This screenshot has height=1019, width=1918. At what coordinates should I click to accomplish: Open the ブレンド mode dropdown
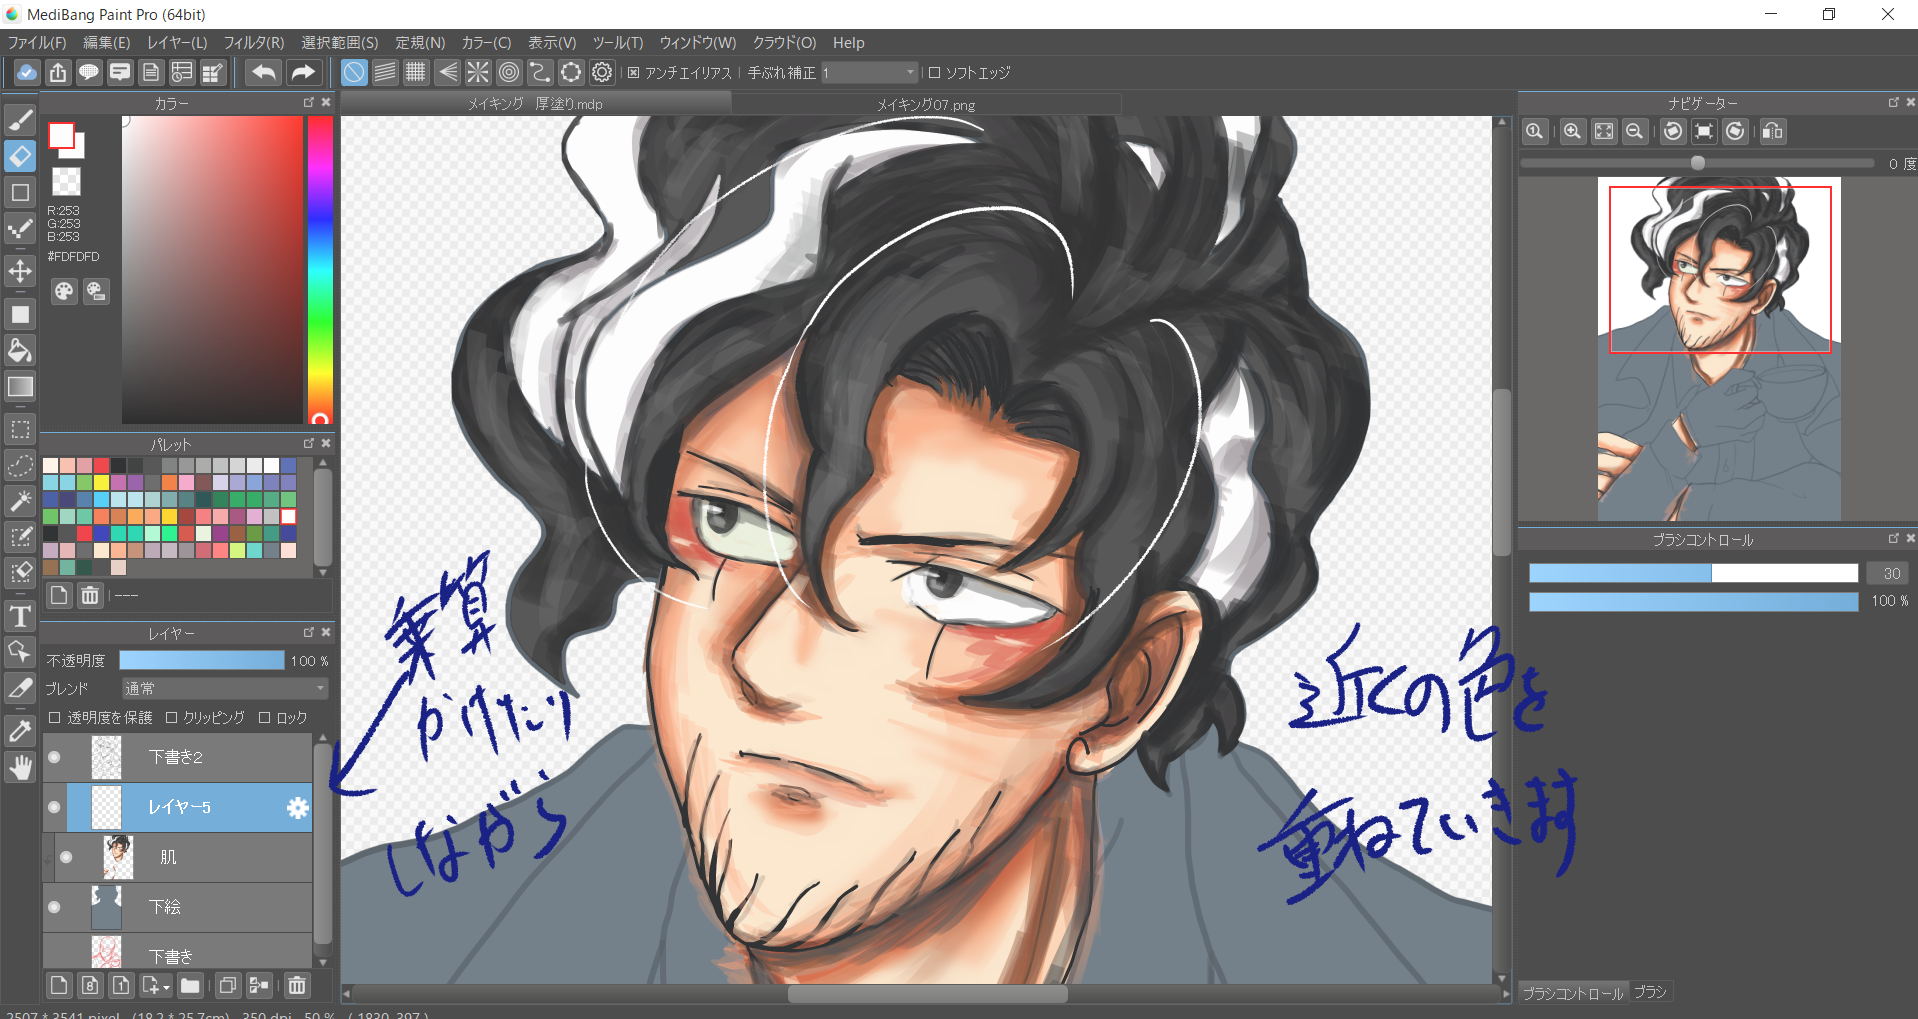click(224, 689)
